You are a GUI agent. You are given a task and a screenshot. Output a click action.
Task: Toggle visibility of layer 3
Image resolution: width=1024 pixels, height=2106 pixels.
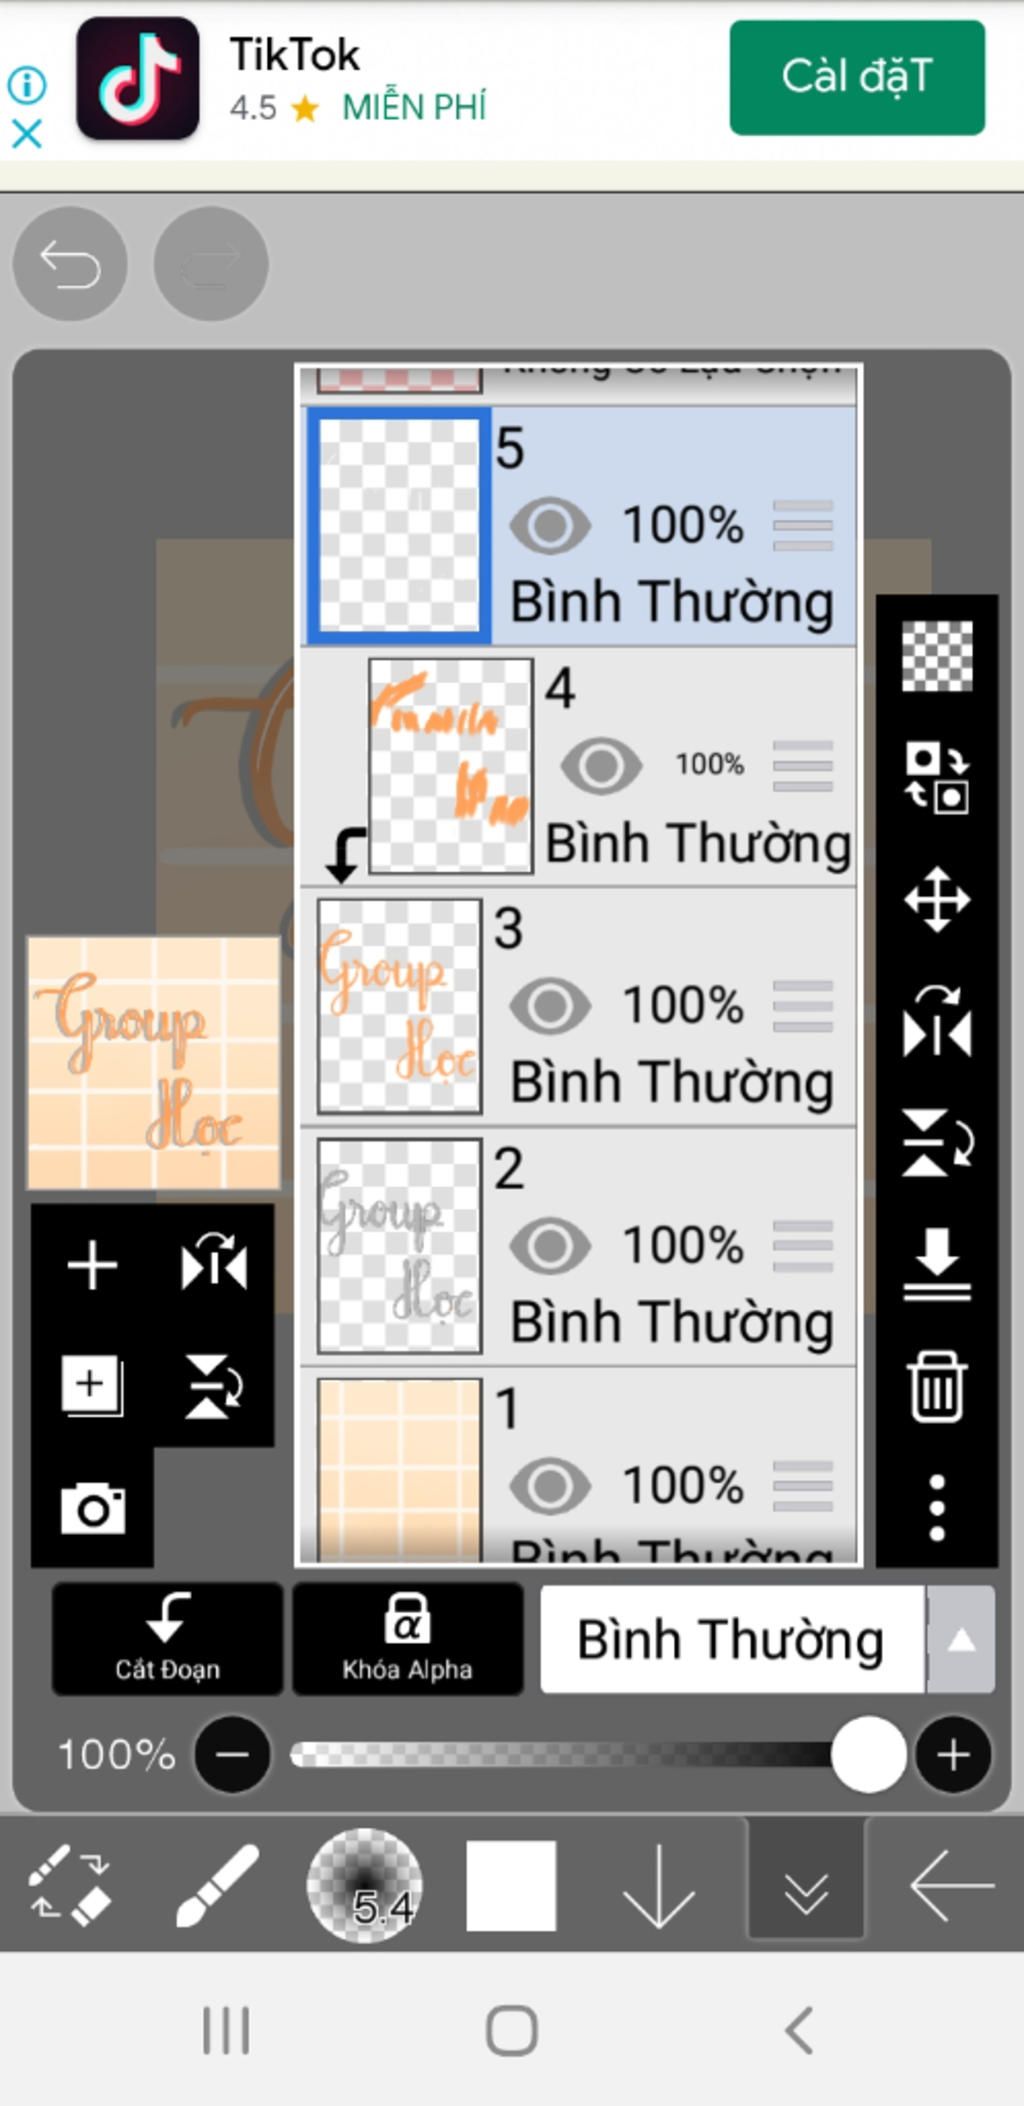pos(550,1006)
